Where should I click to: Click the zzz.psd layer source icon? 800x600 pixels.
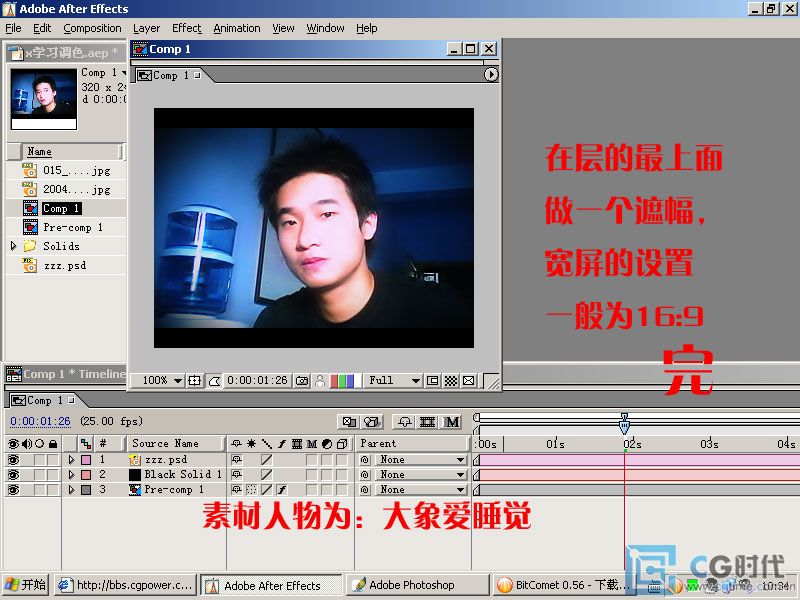pyautogui.click(x=135, y=460)
